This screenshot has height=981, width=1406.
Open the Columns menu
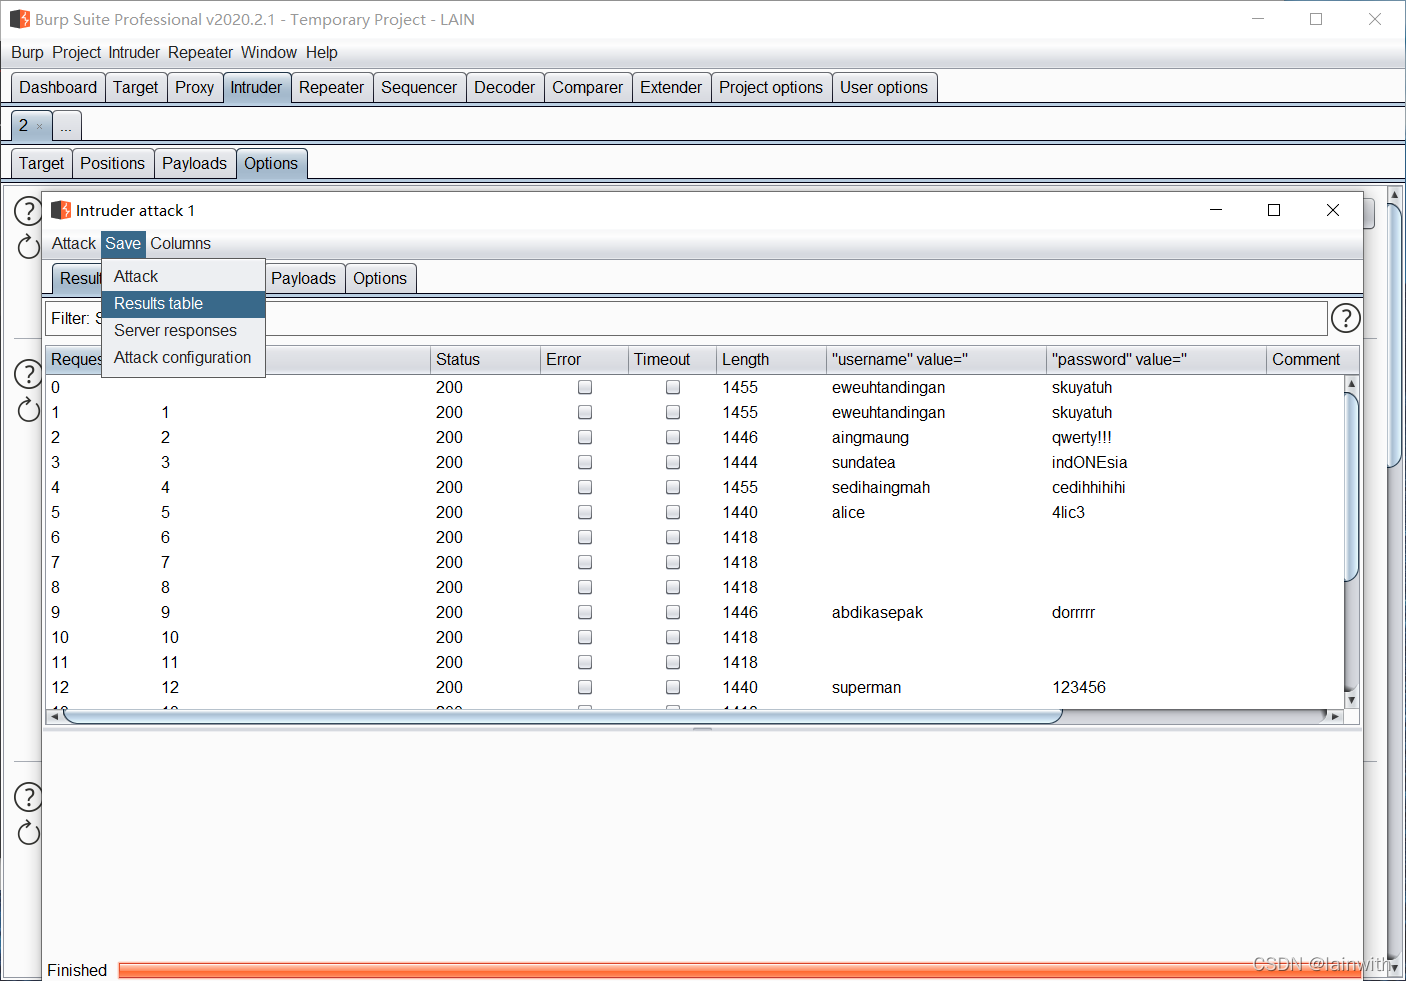[x=181, y=244]
